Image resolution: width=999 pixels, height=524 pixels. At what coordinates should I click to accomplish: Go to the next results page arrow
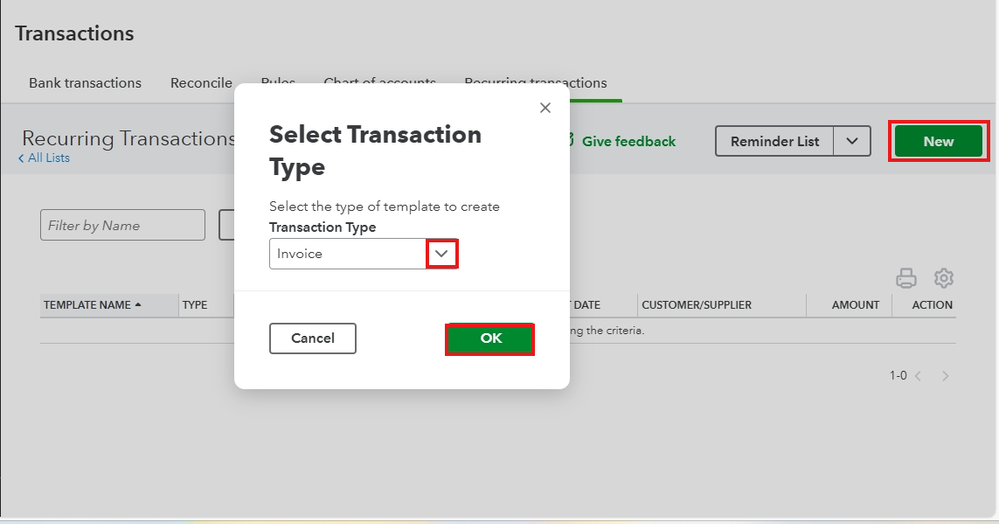(945, 376)
